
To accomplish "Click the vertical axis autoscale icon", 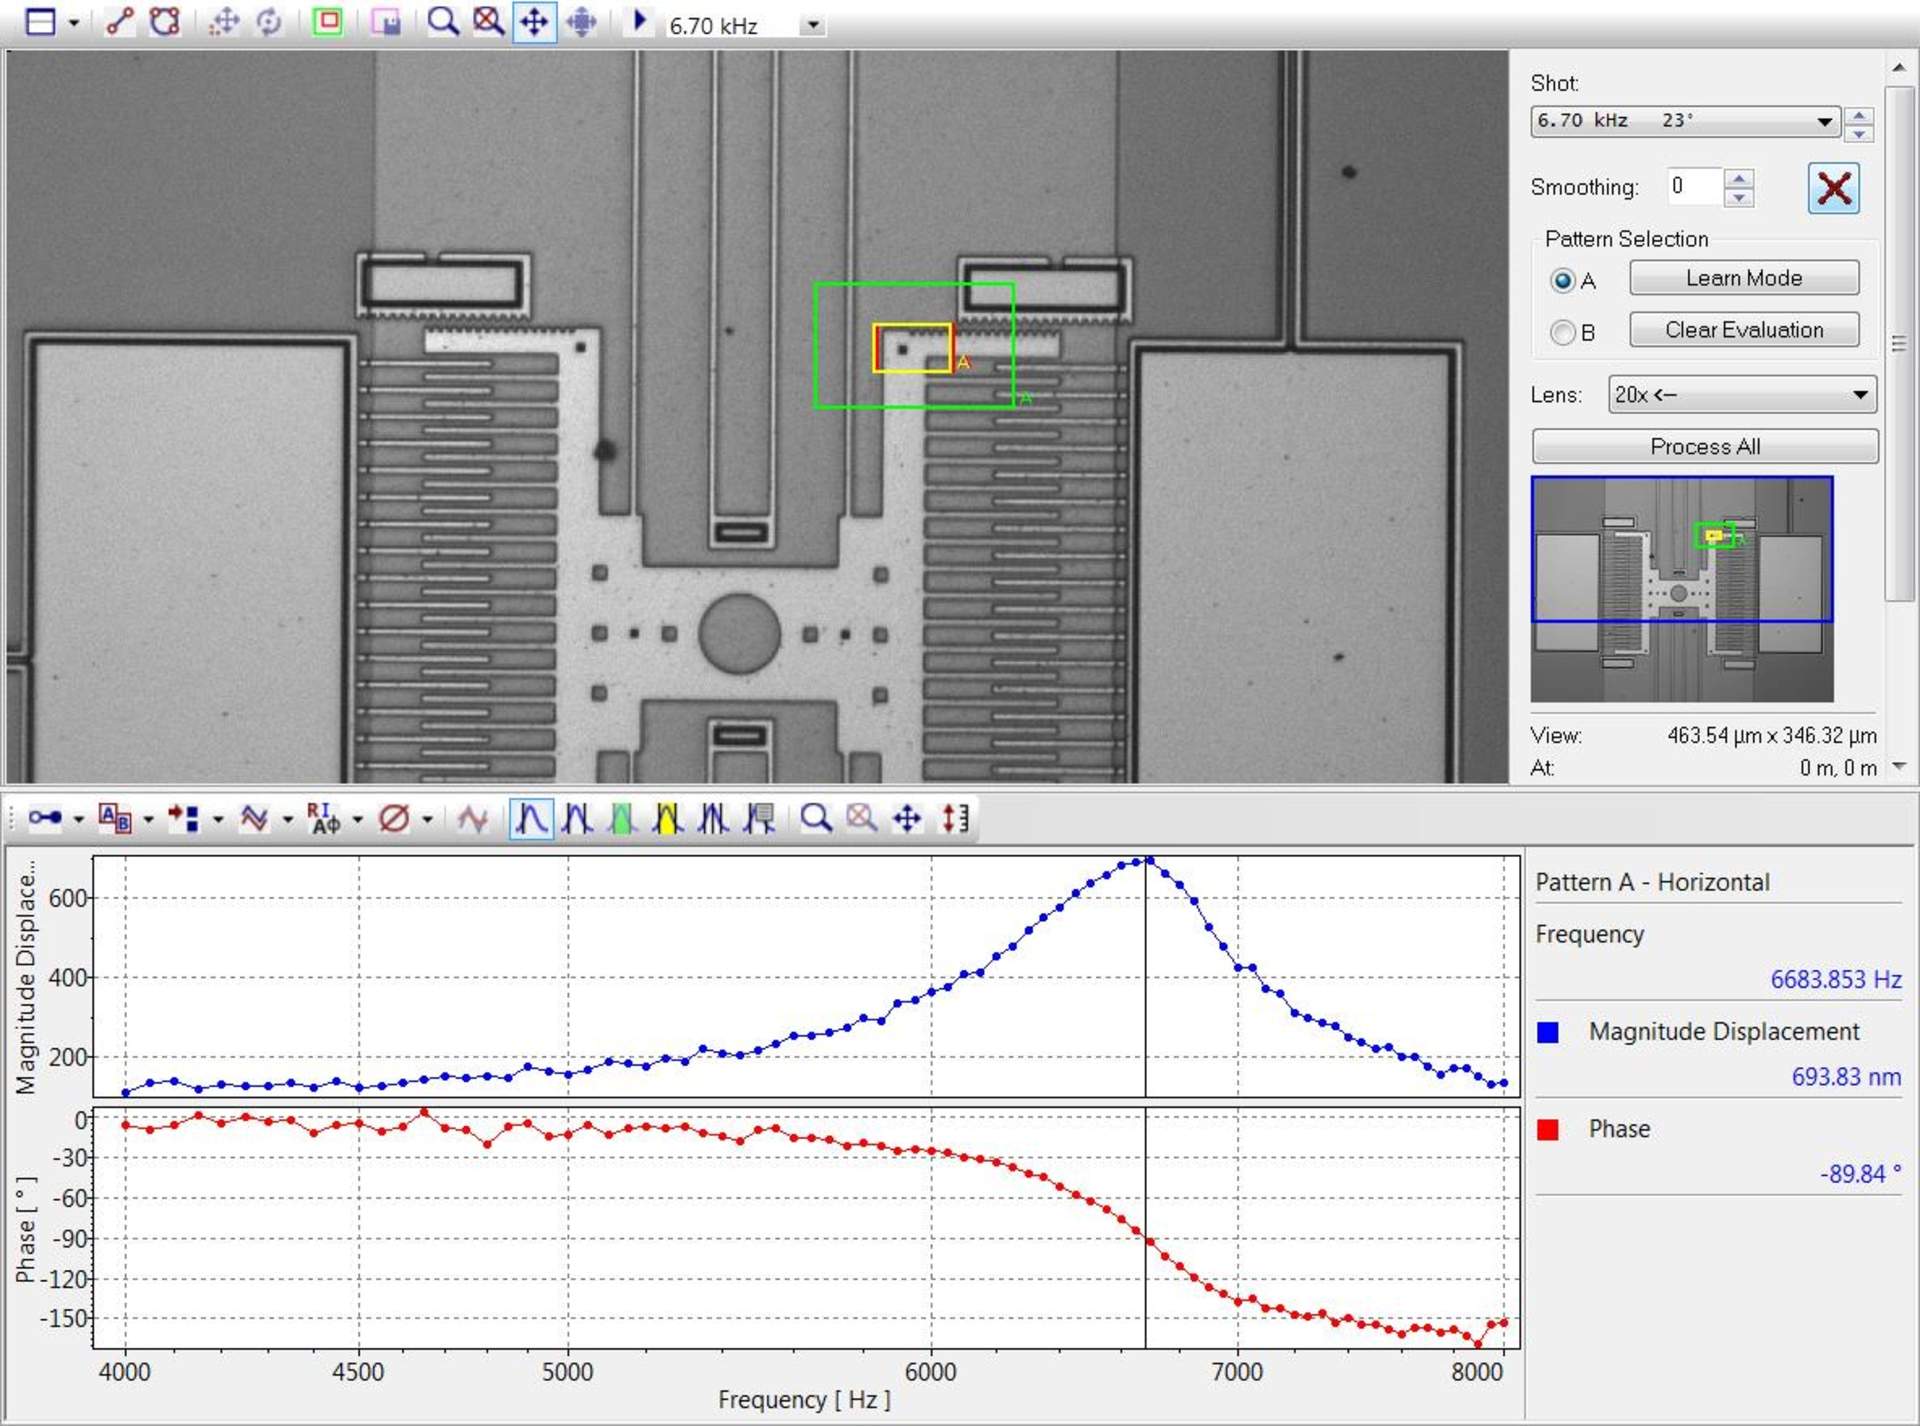I will tap(955, 819).
